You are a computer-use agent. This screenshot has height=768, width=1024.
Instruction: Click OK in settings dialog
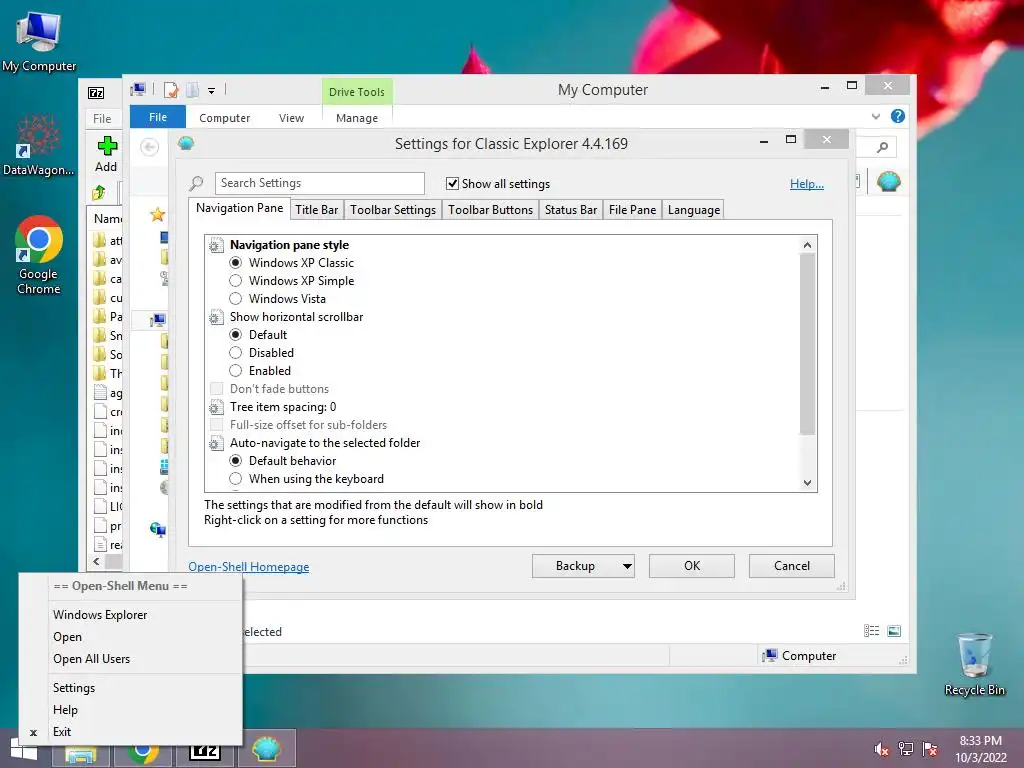(x=692, y=566)
